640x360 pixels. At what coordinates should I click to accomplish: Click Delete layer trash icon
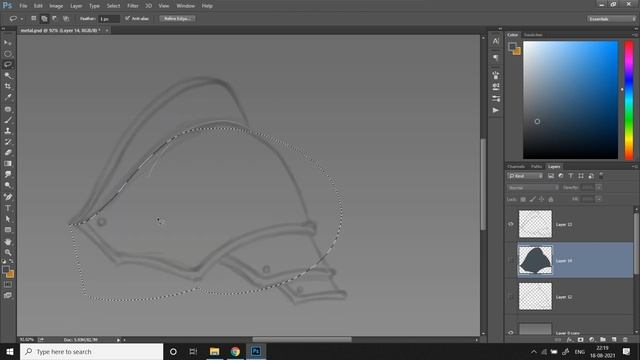tap(625, 340)
